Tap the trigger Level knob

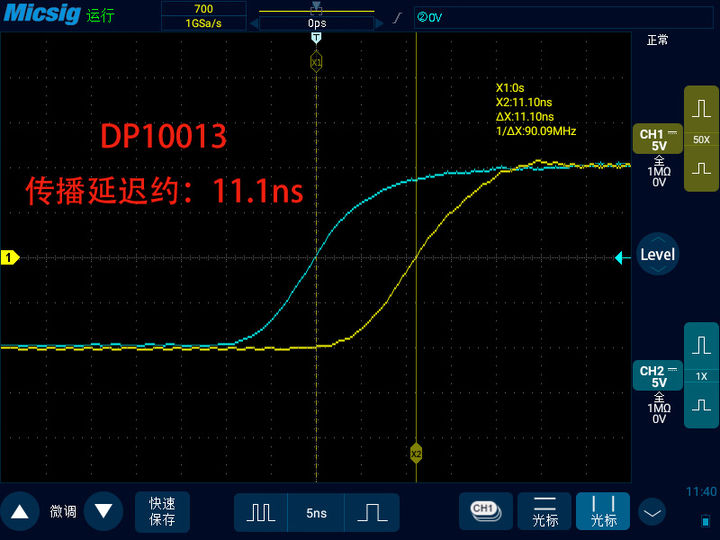658,254
